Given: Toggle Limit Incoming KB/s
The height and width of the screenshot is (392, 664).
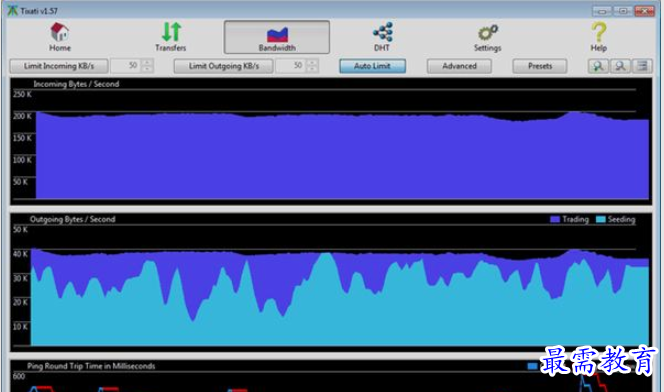Looking at the screenshot, I should coord(59,66).
